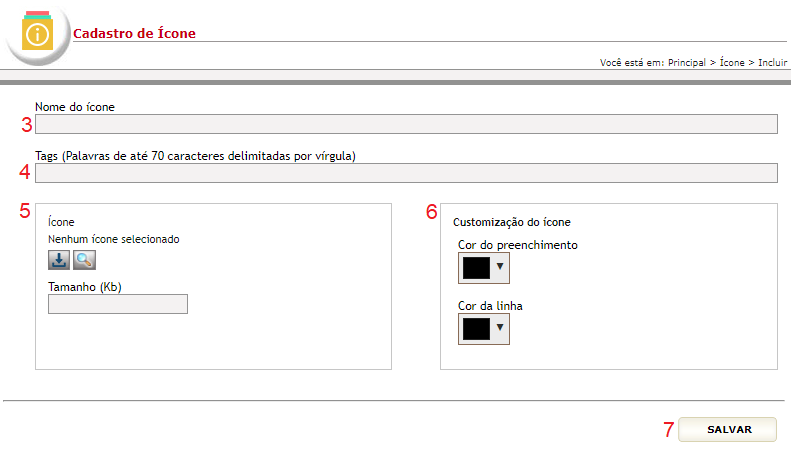Screen dimensions: 791x458
Task: Focus the Tags input field
Action: pyautogui.click(x=406, y=173)
